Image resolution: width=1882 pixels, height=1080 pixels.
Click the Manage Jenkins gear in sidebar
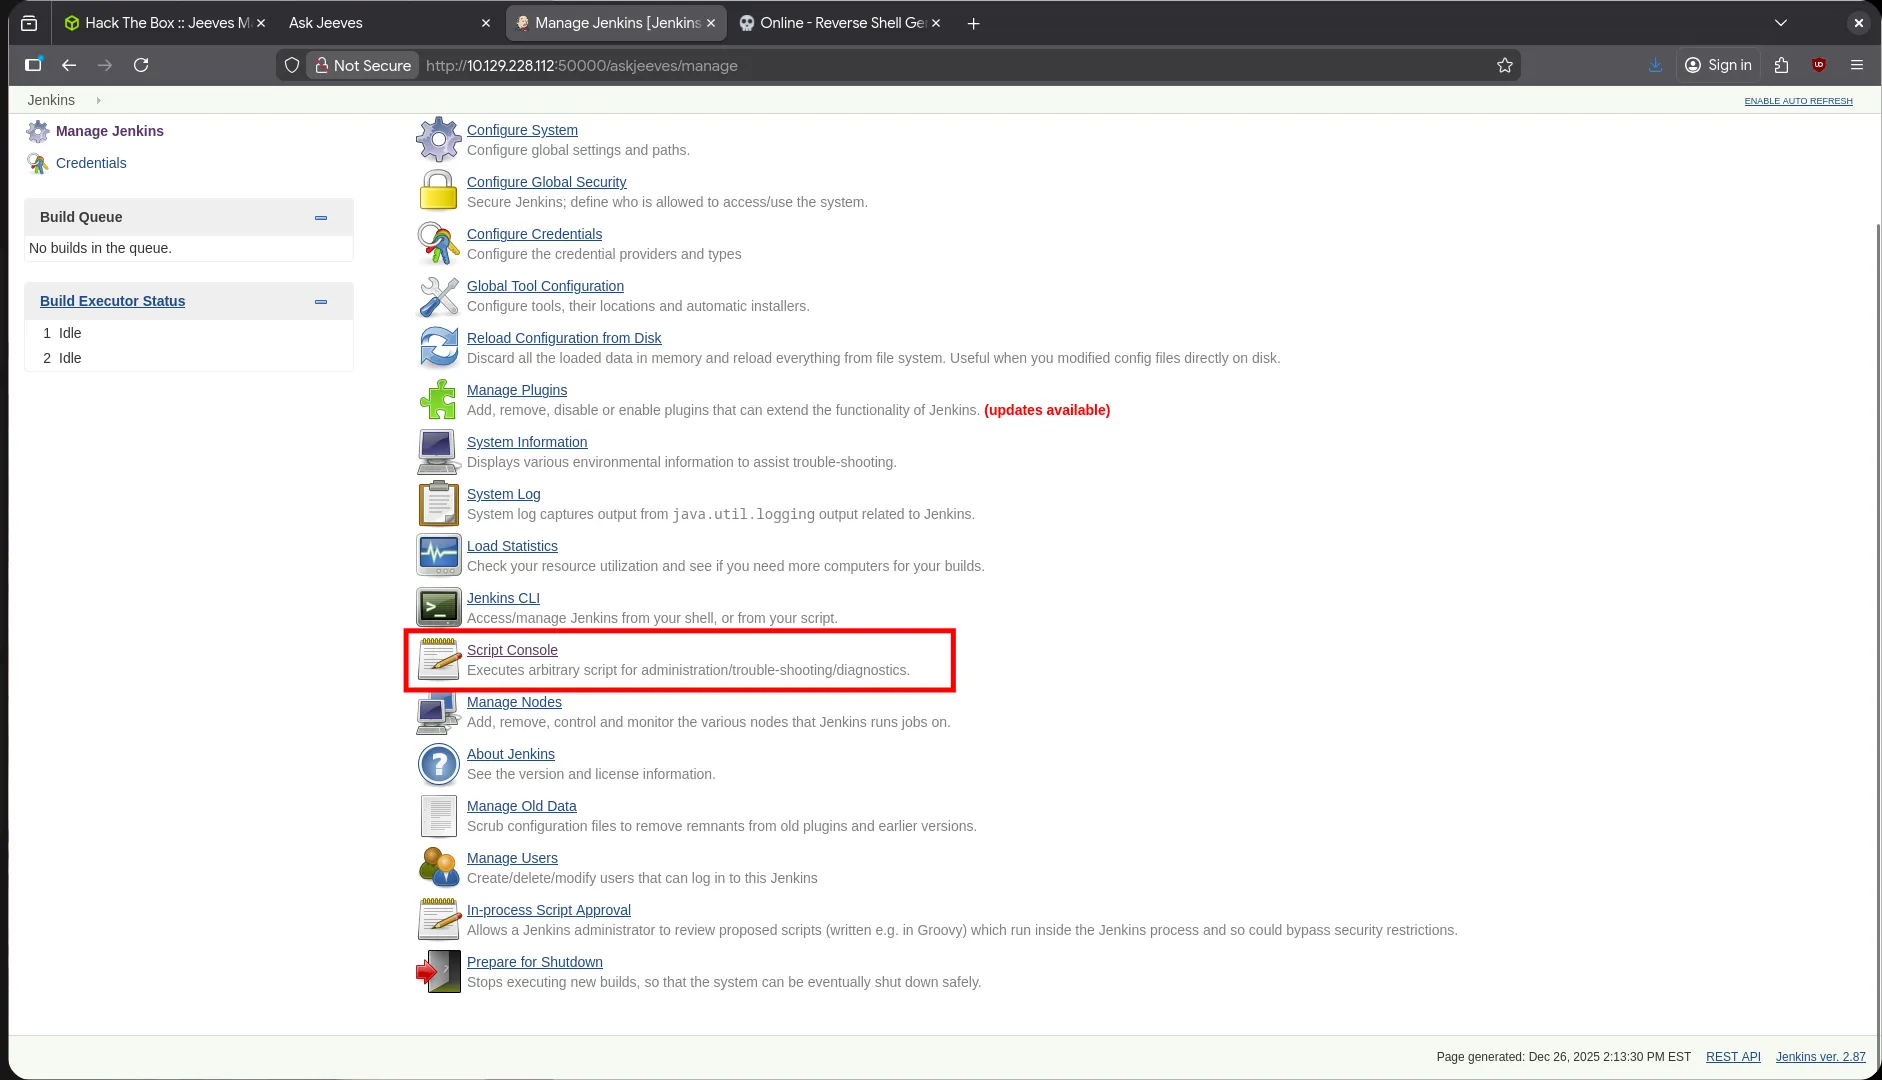point(38,130)
